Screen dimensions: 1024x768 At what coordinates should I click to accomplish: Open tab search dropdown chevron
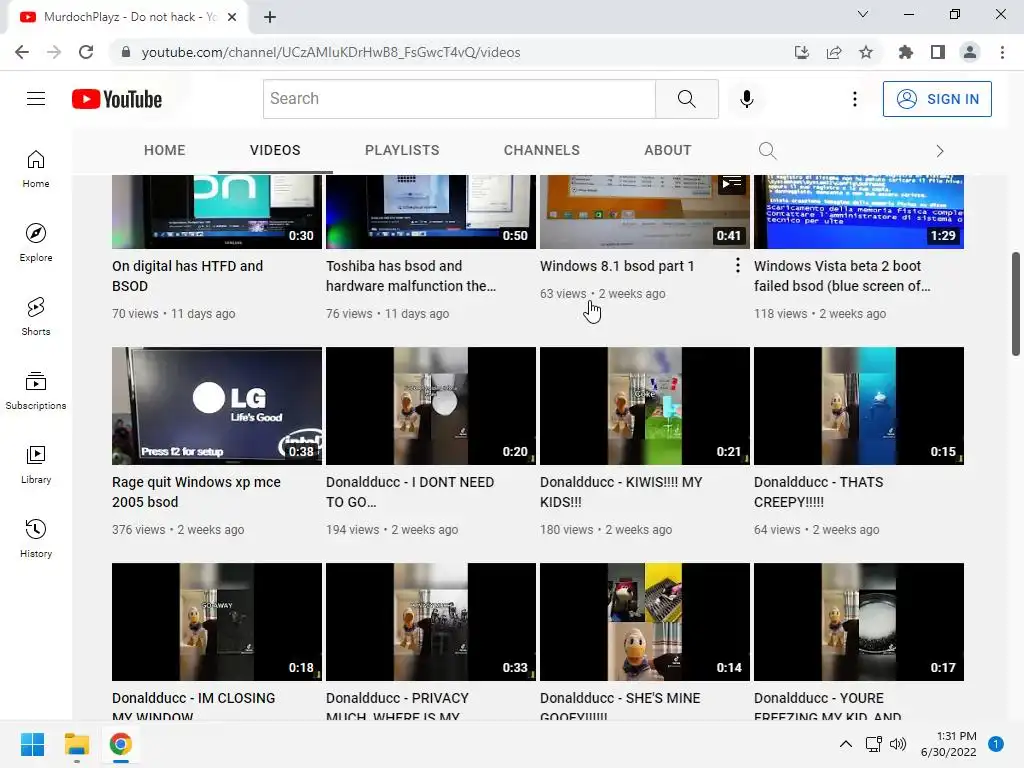pyautogui.click(x=863, y=14)
